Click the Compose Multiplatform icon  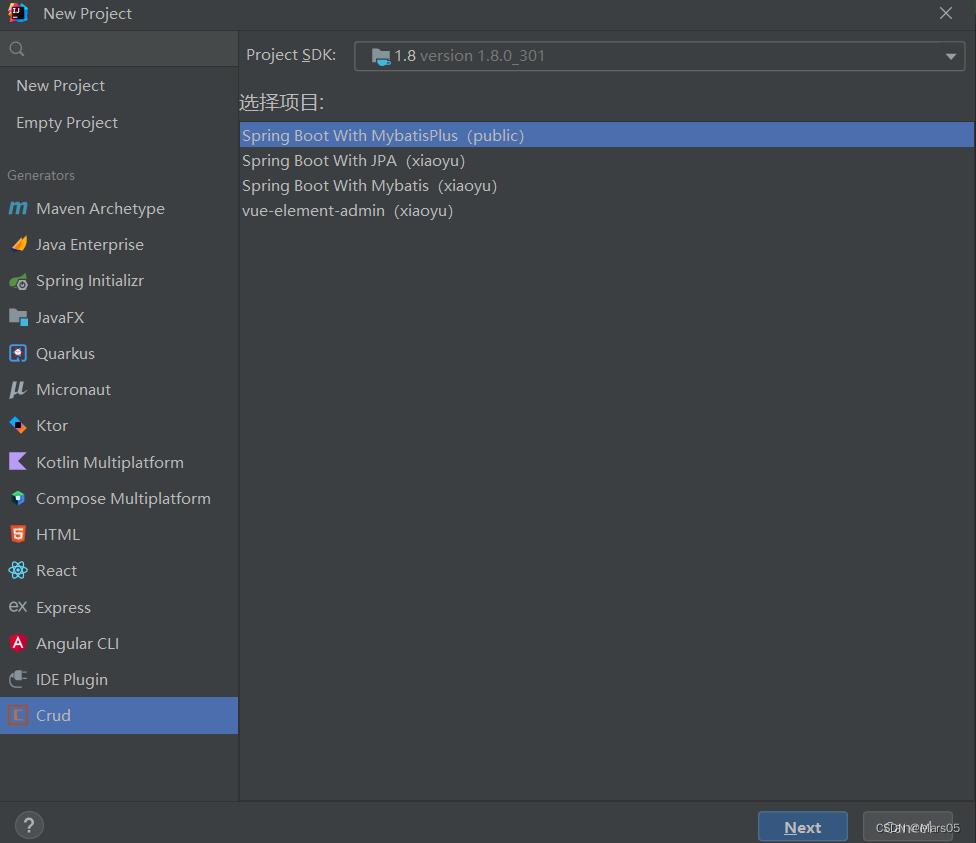pyautogui.click(x=18, y=498)
